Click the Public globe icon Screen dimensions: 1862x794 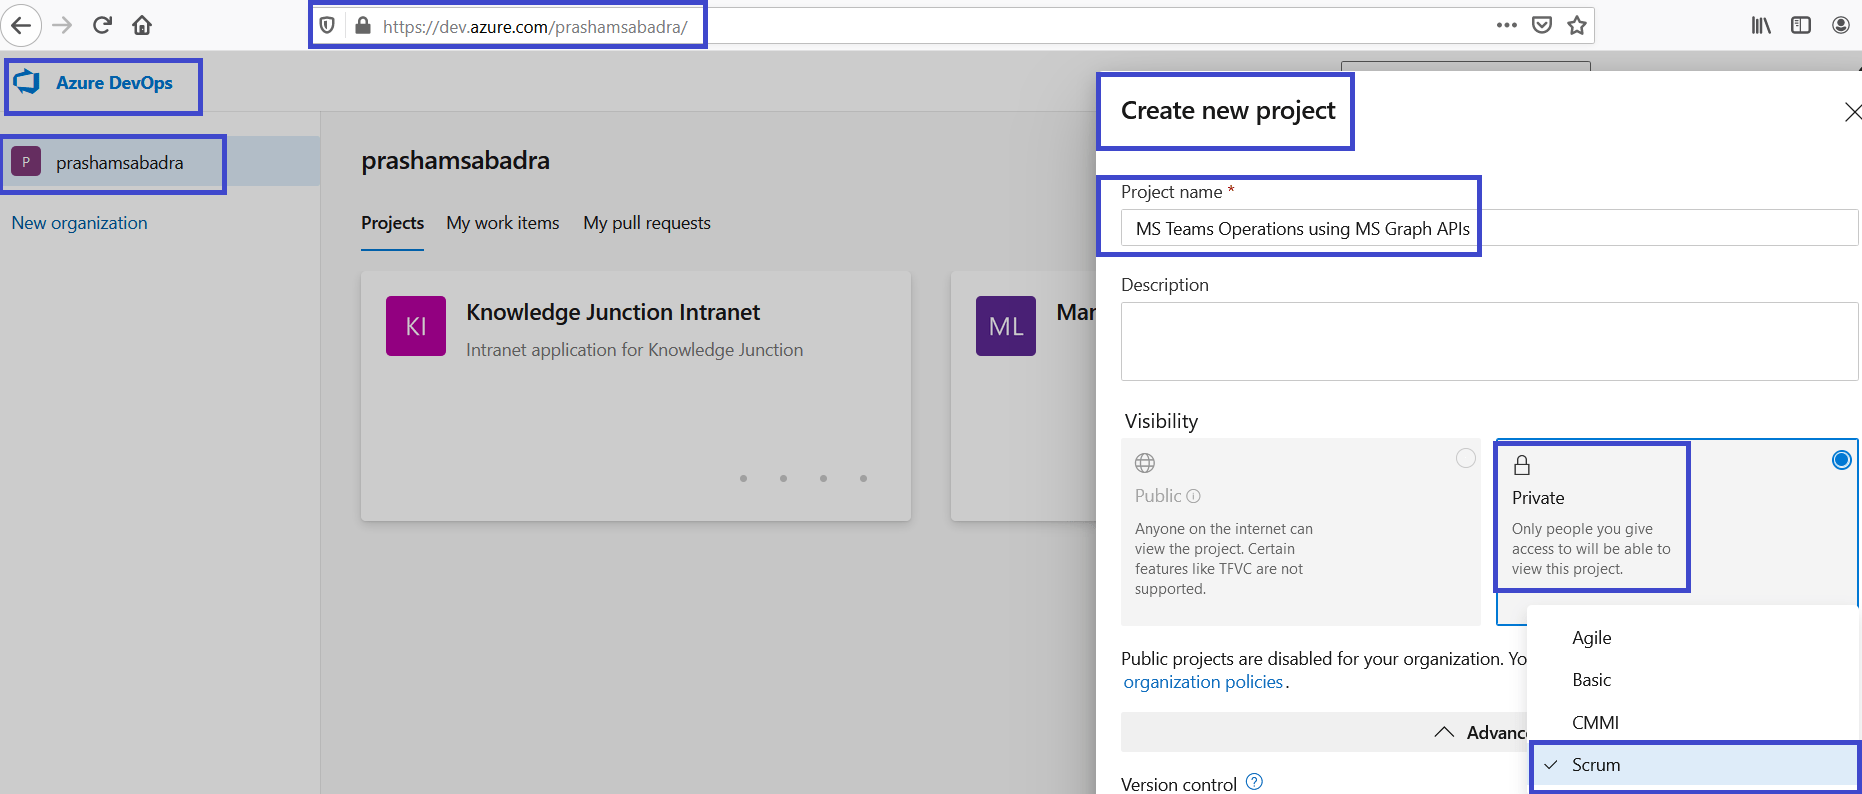pos(1145,463)
